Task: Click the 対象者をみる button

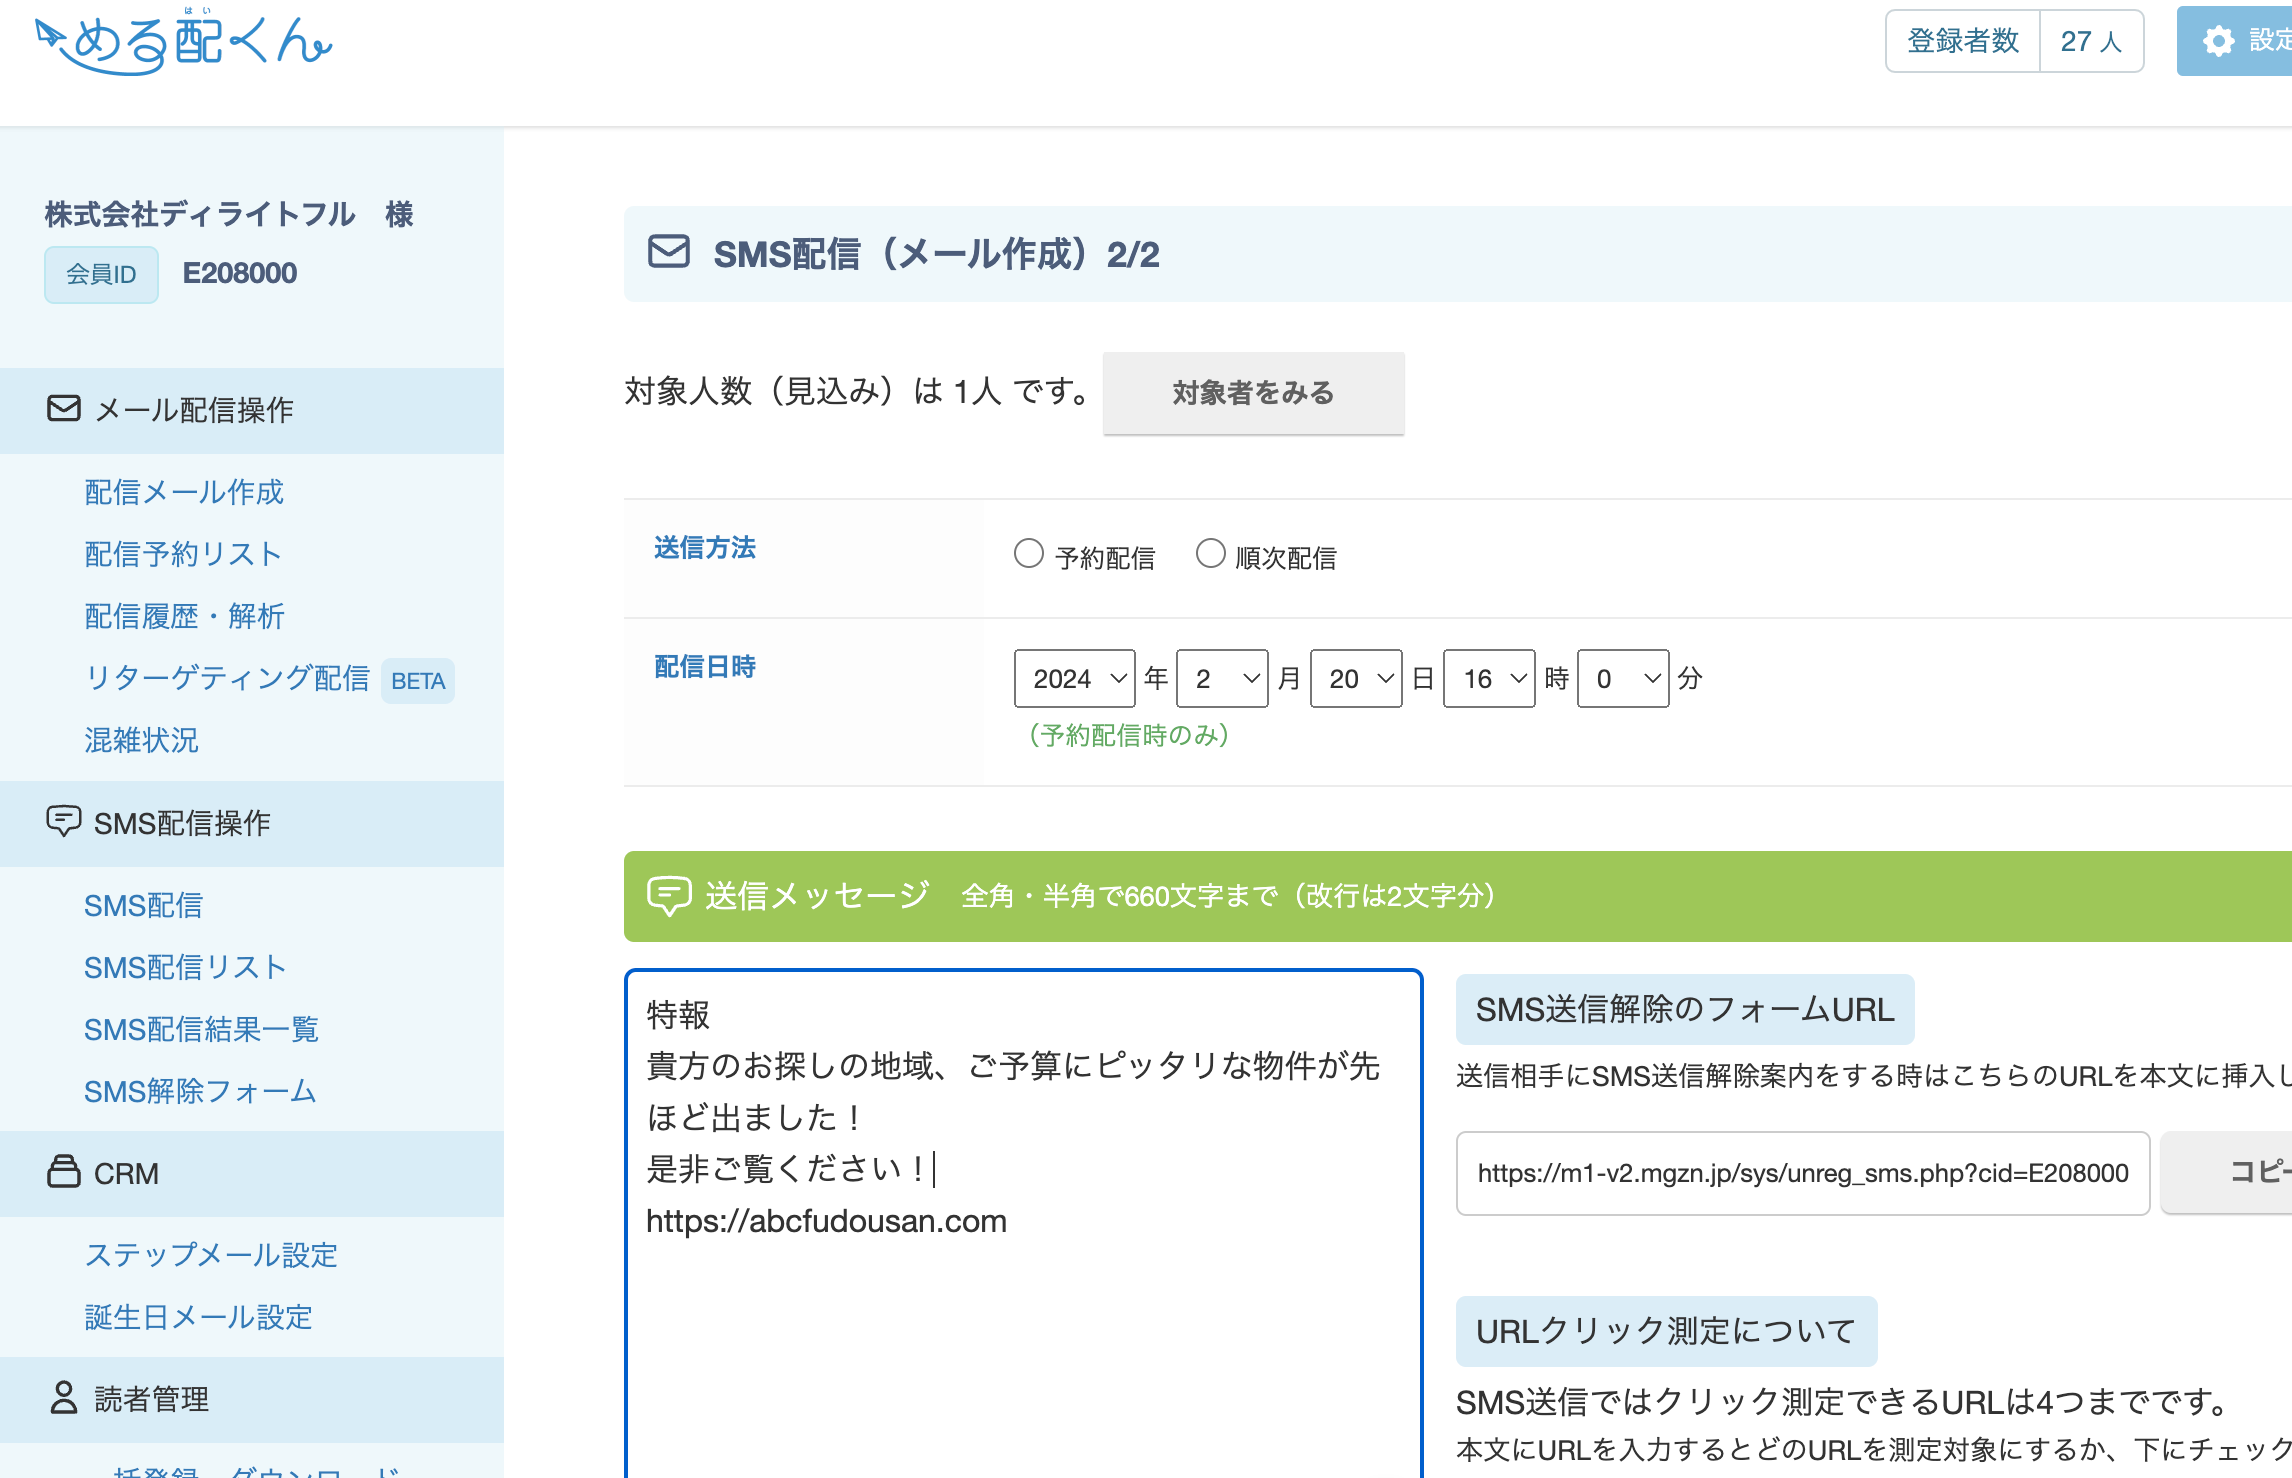Action: 1253,393
